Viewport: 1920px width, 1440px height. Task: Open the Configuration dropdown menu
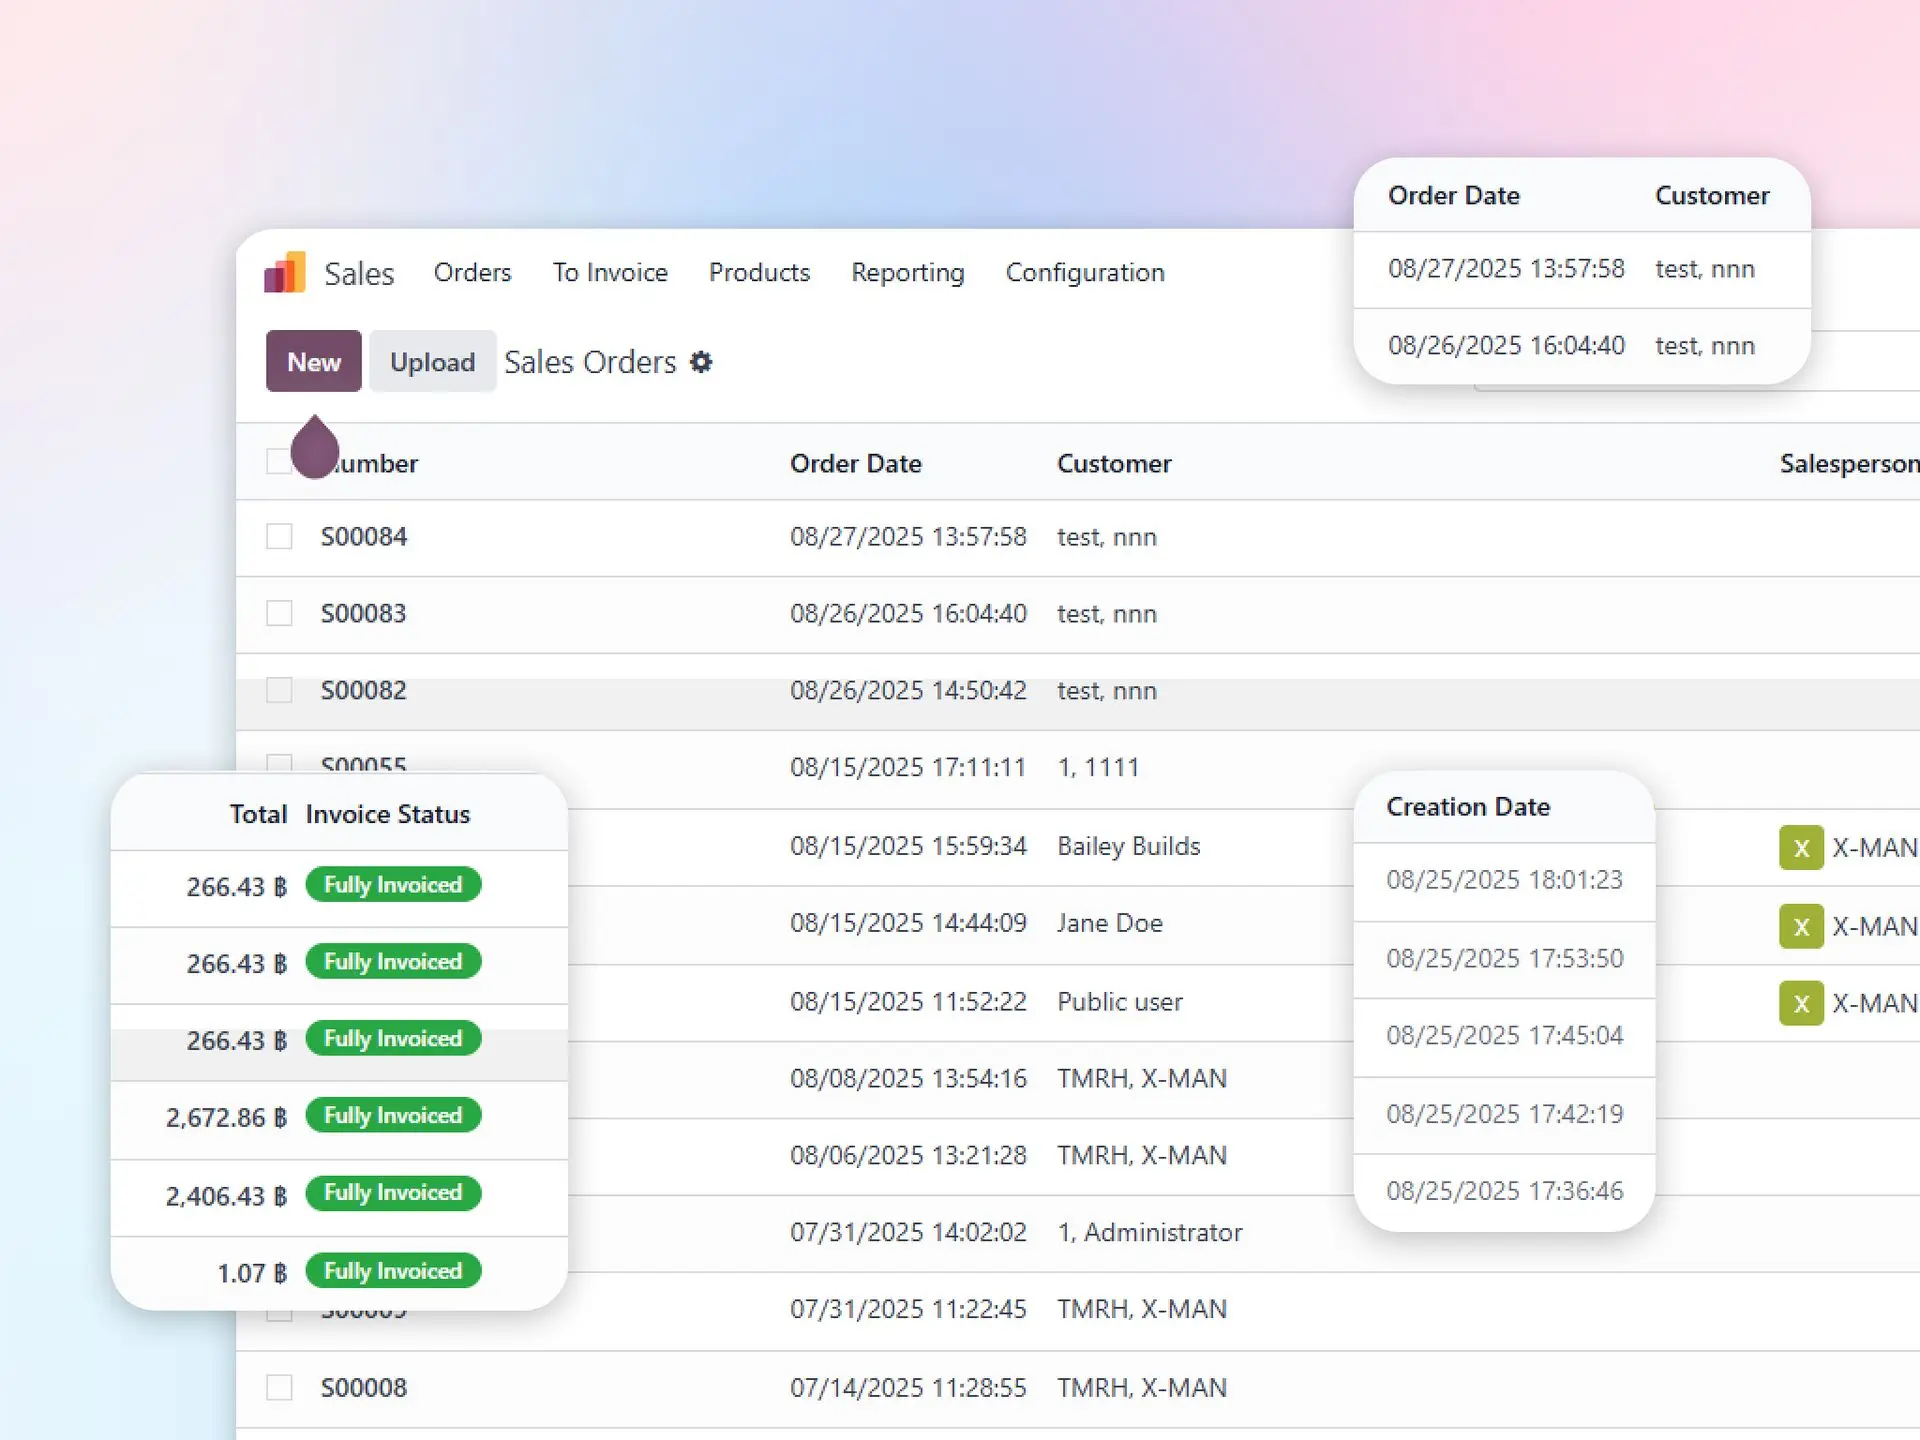tap(1084, 273)
